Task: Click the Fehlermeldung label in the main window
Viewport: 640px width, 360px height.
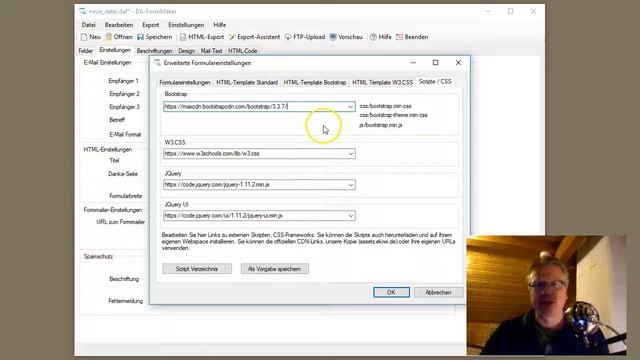Action: point(125,301)
